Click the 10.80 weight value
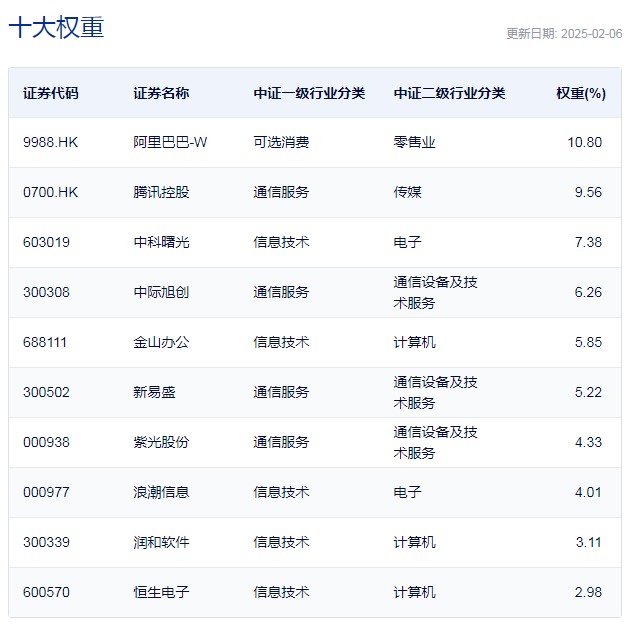Viewport: 629px width, 628px height. [x=584, y=142]
